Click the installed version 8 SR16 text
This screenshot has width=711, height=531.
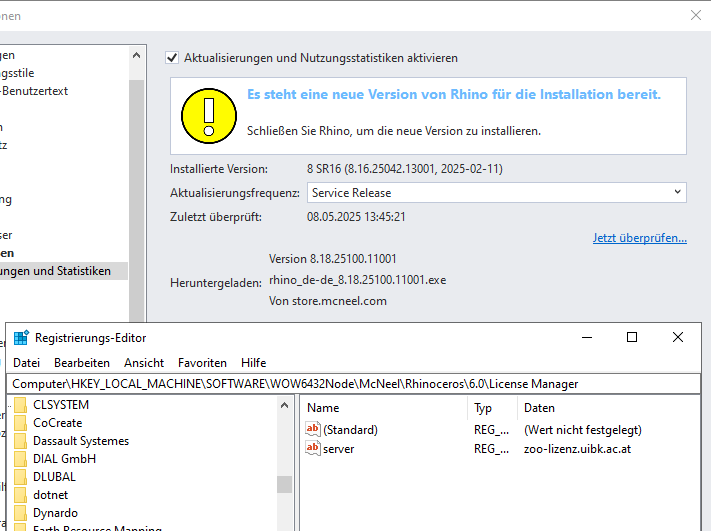(x=404, y=169)
